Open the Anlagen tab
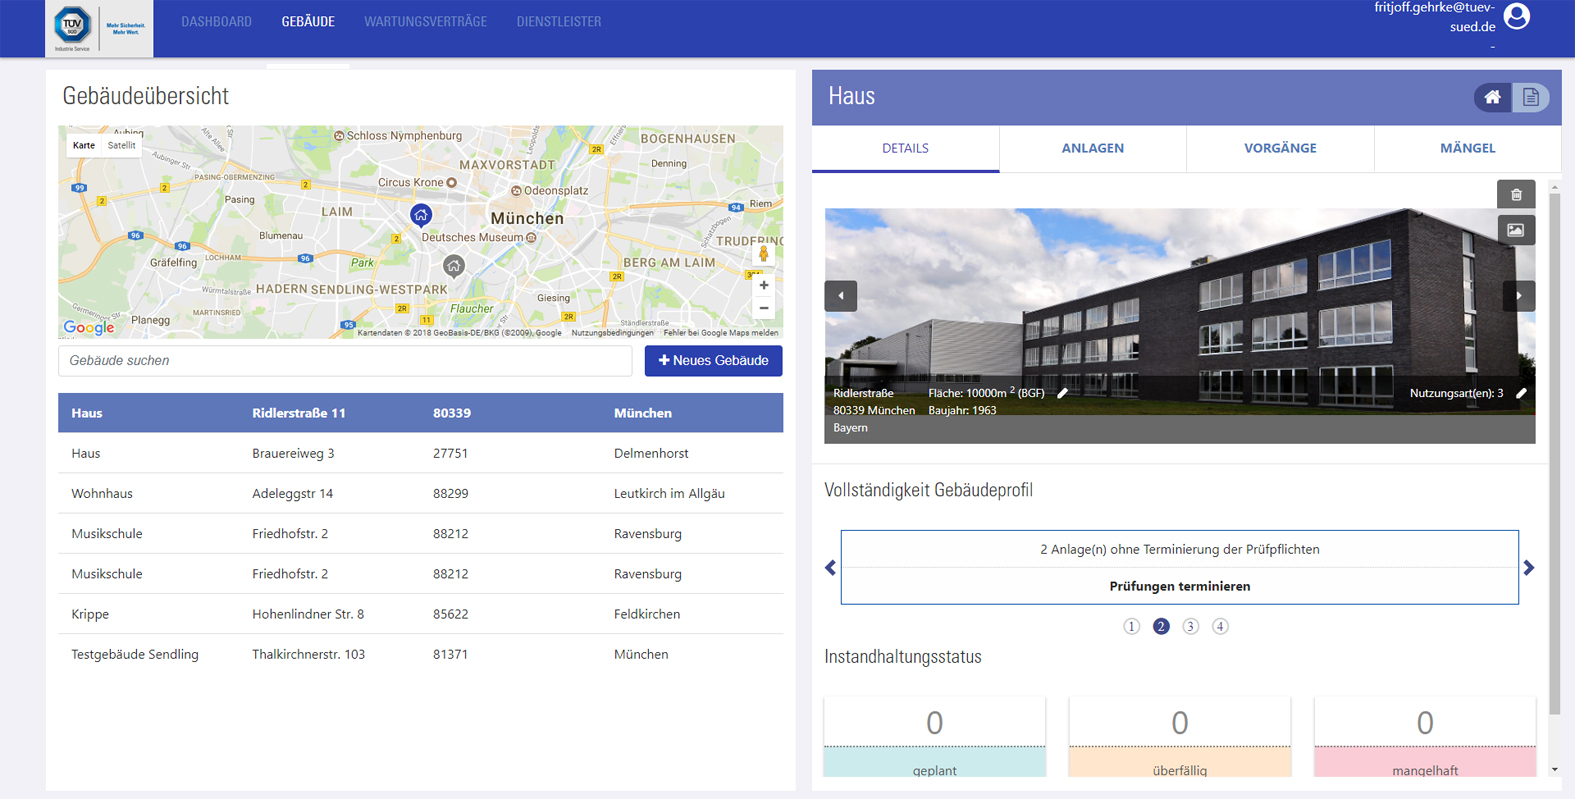The image size is (1575, 799). [1092, 148]
